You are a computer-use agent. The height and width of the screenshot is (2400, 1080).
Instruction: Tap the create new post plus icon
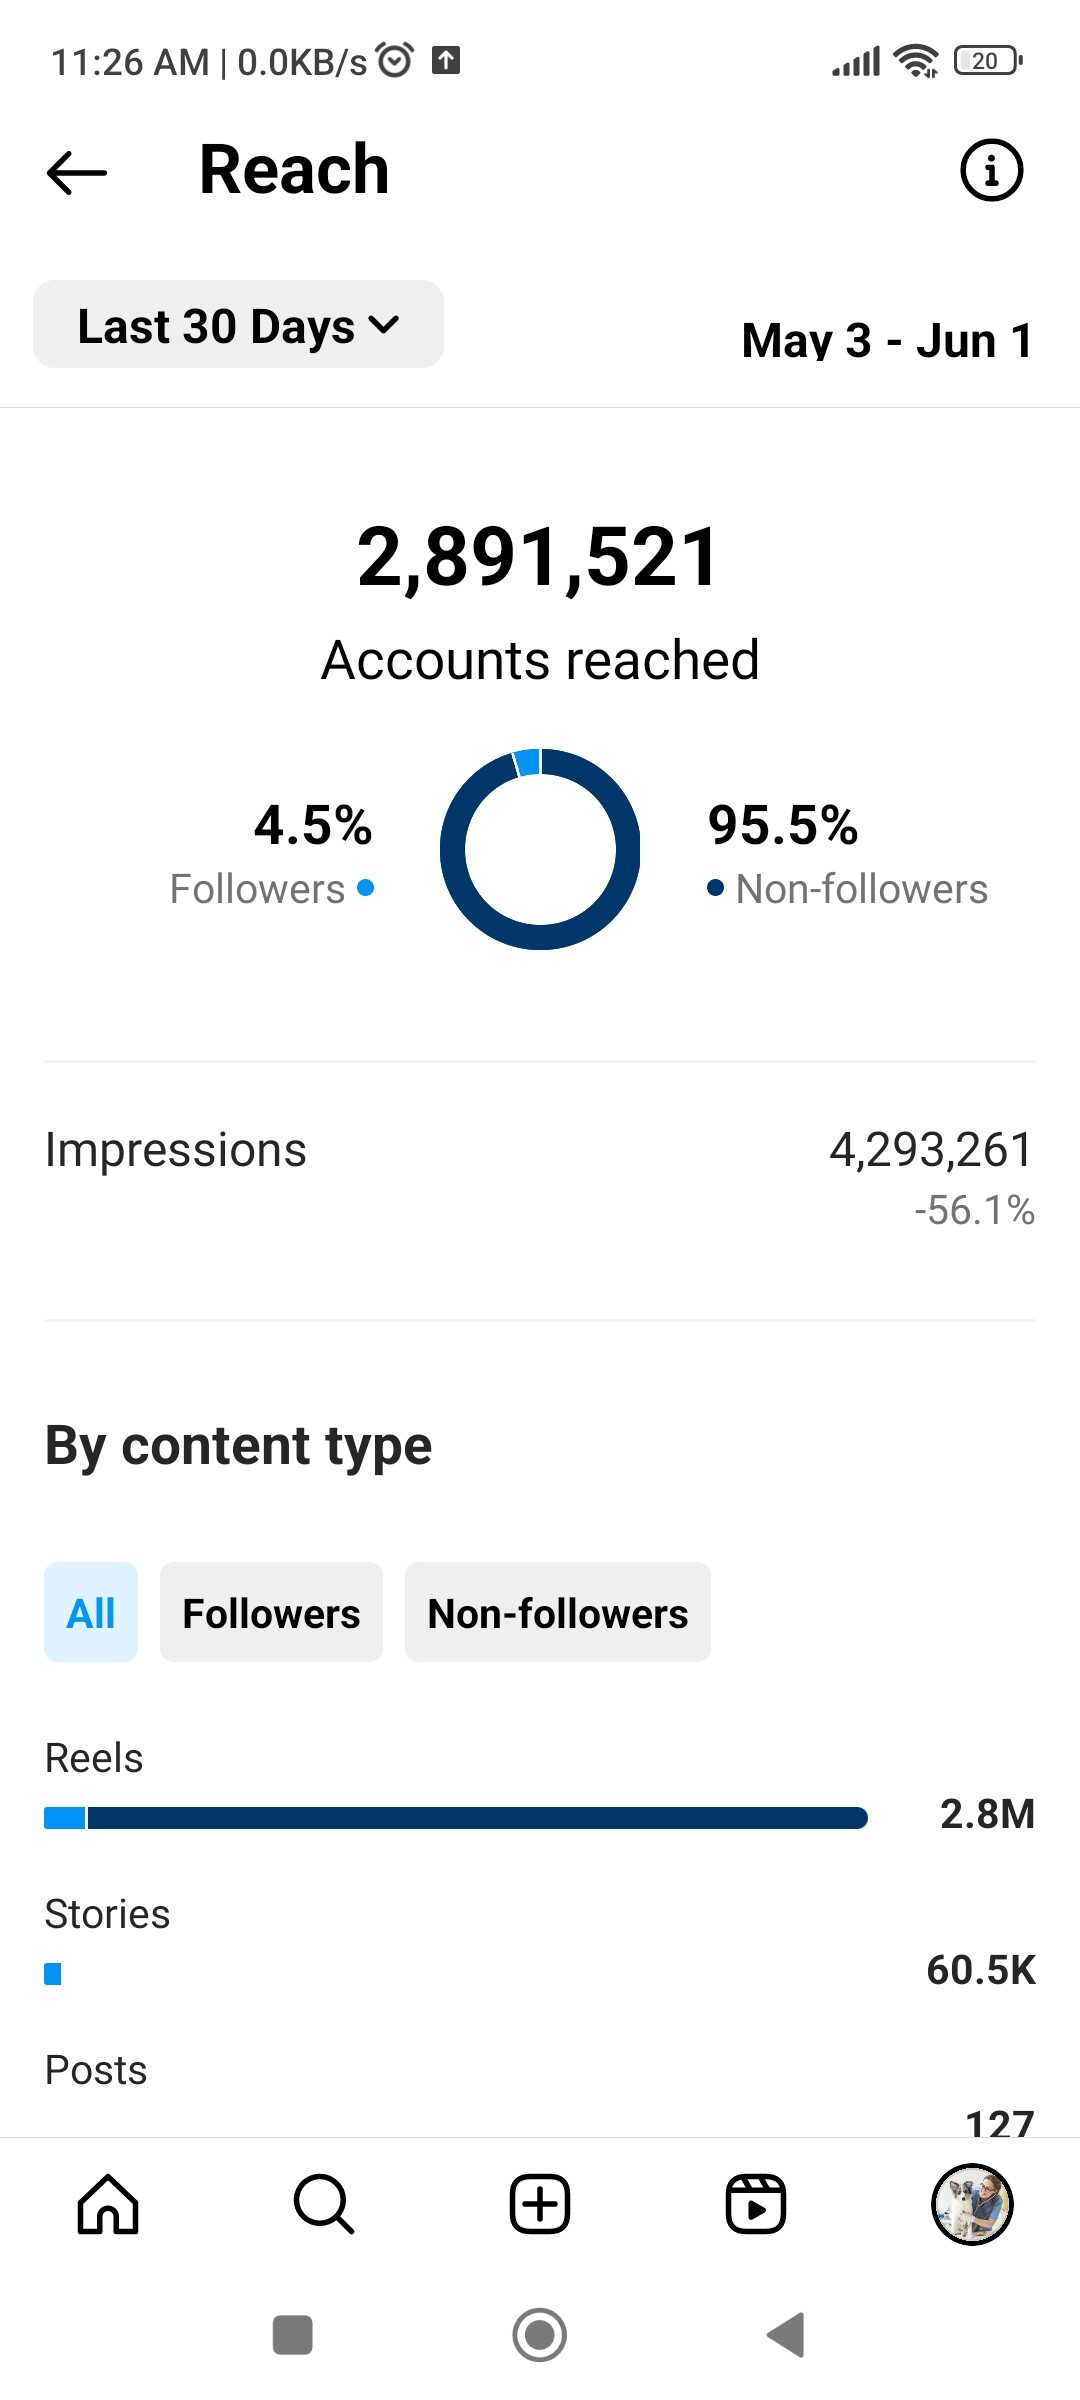point(540,2204)
